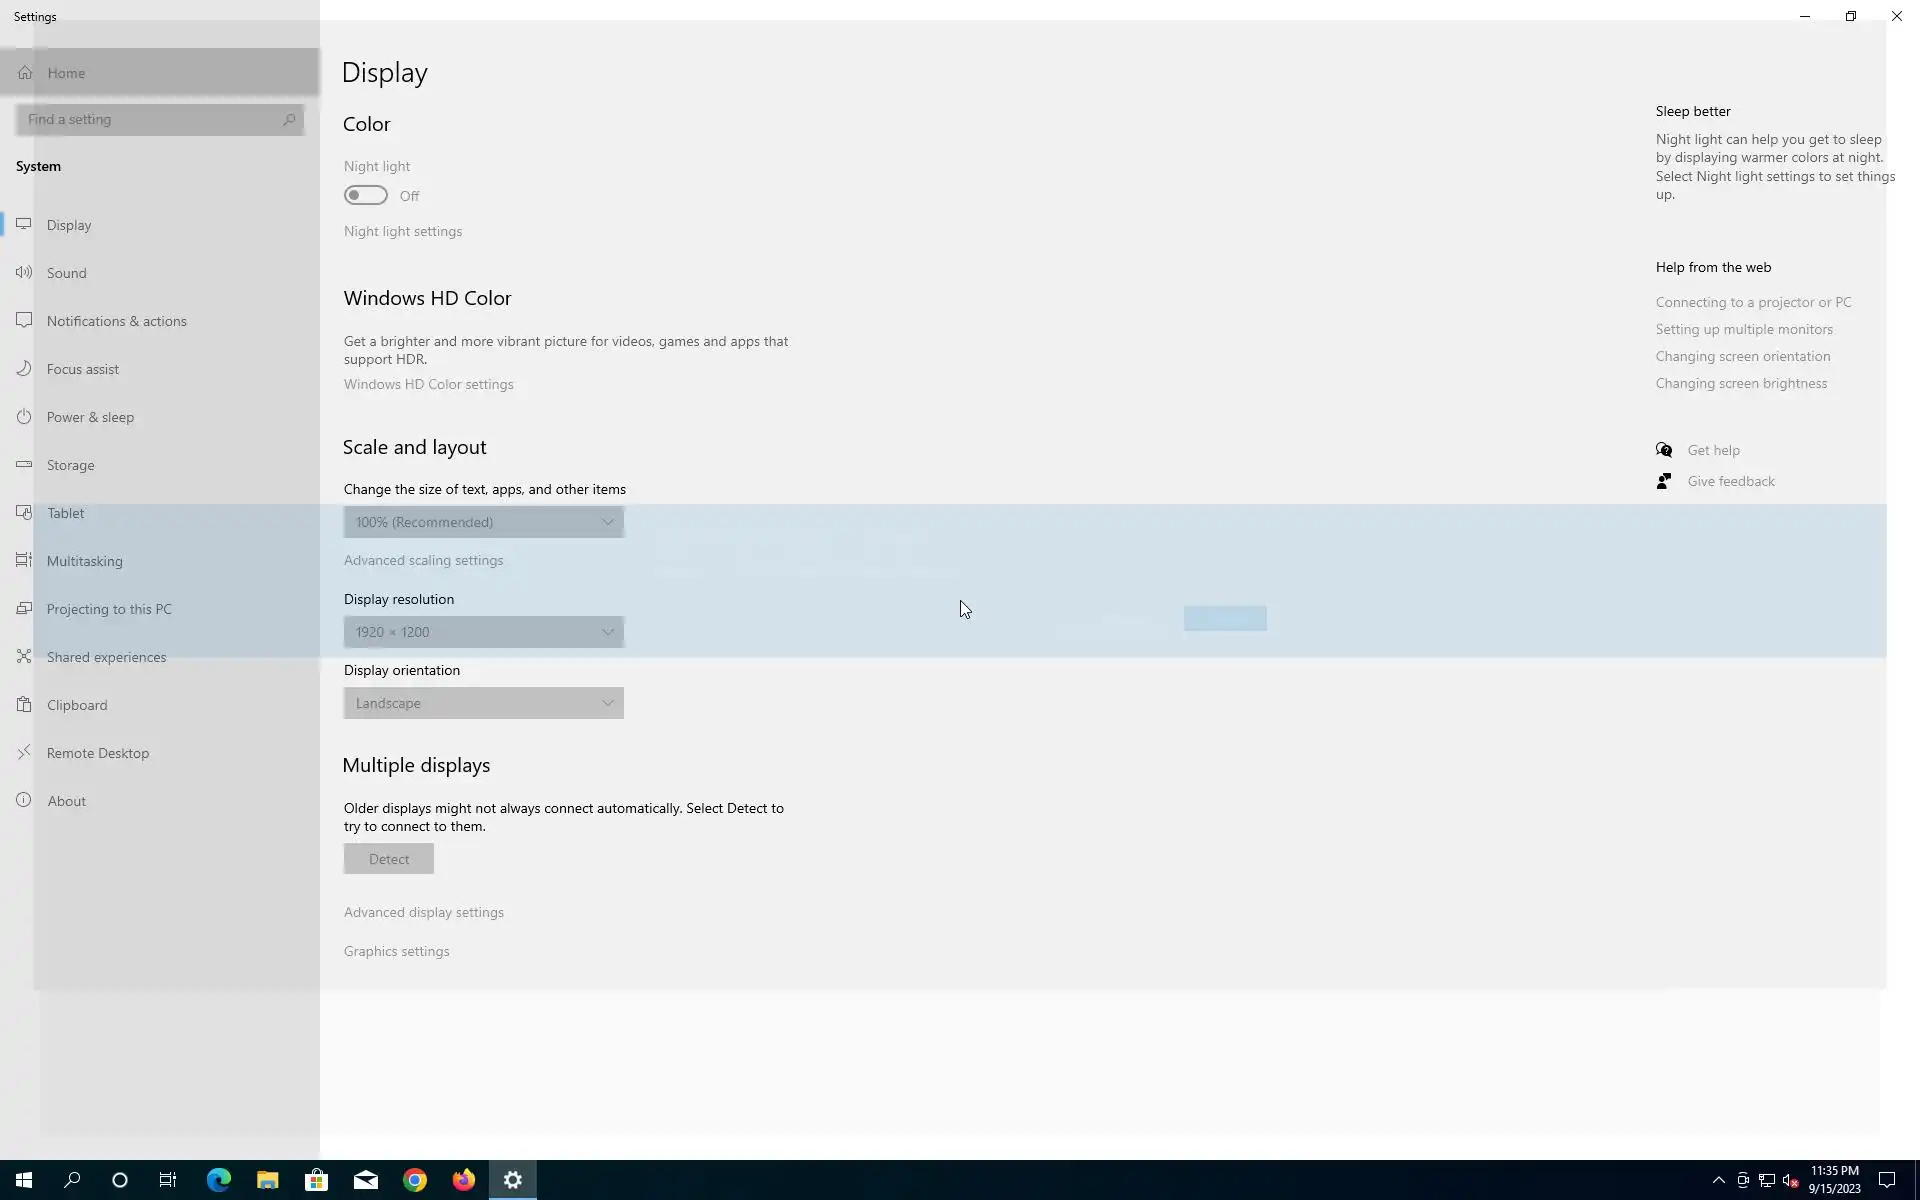Click the Power & sleep icon
1920x1200 pixels.
tap(24, 416)
